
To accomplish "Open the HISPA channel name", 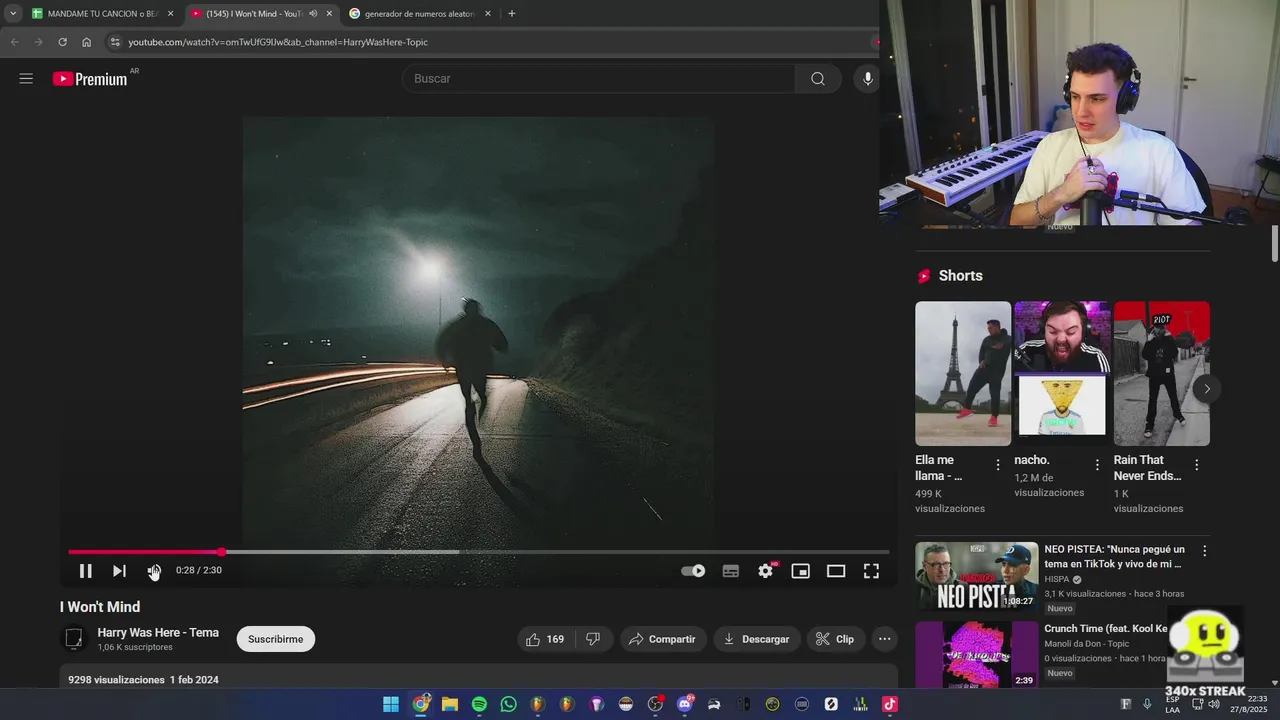I will [1057, 579].
